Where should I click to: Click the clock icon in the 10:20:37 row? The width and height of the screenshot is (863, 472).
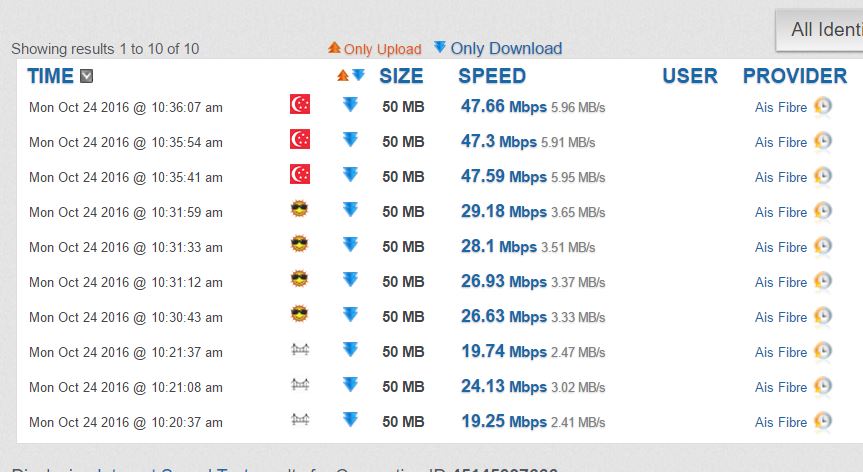click(823, 421)
